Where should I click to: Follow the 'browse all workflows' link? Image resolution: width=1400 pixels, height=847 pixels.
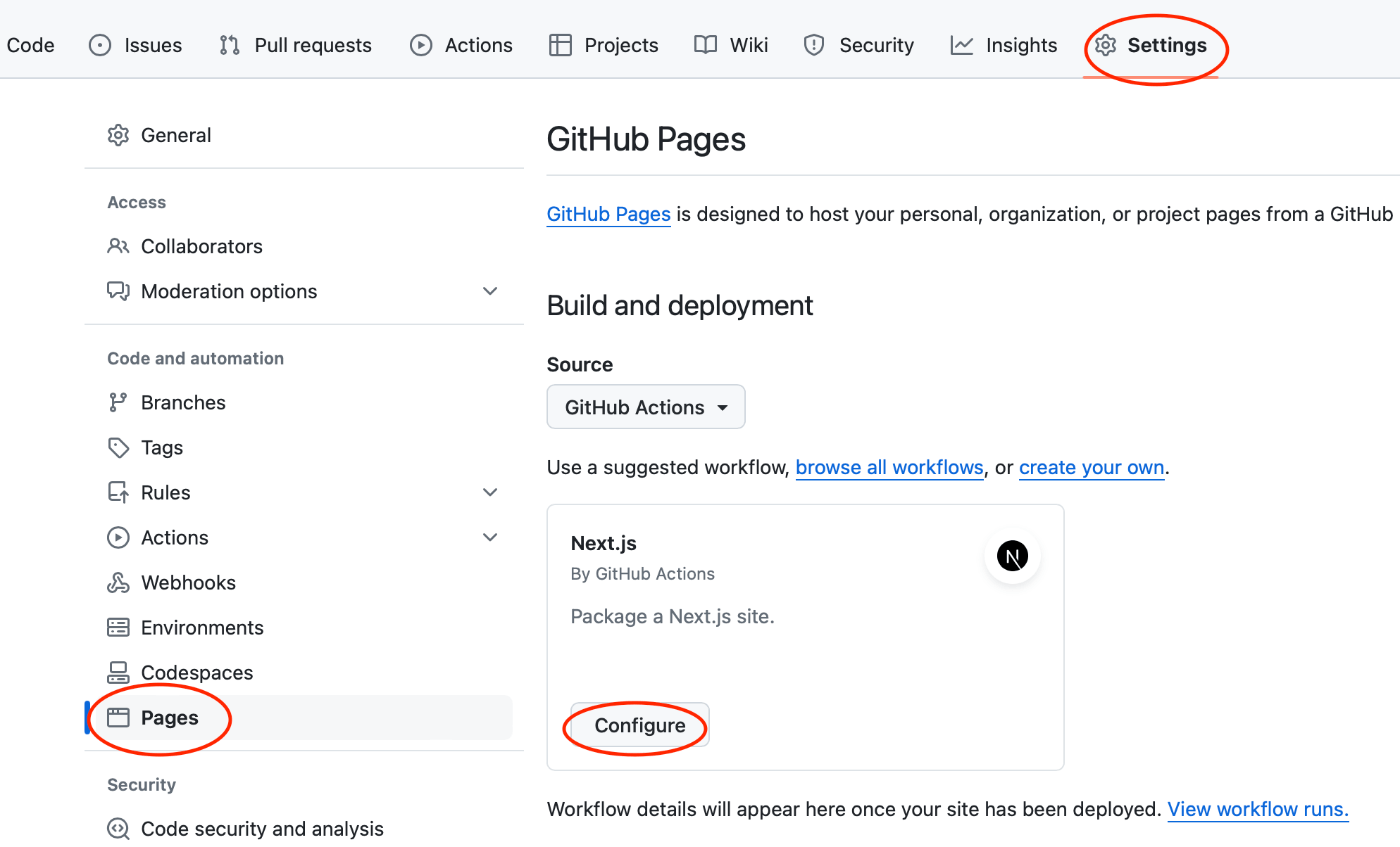(x=889, y=467)
